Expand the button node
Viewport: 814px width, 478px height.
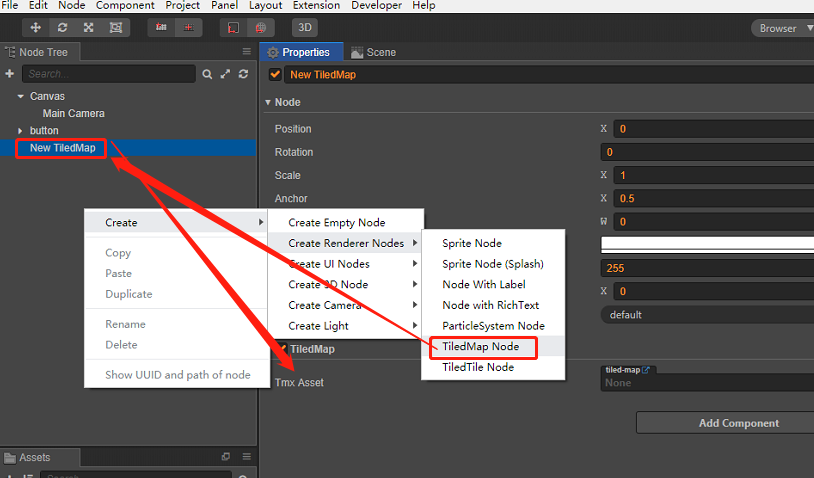pos(20,131)
